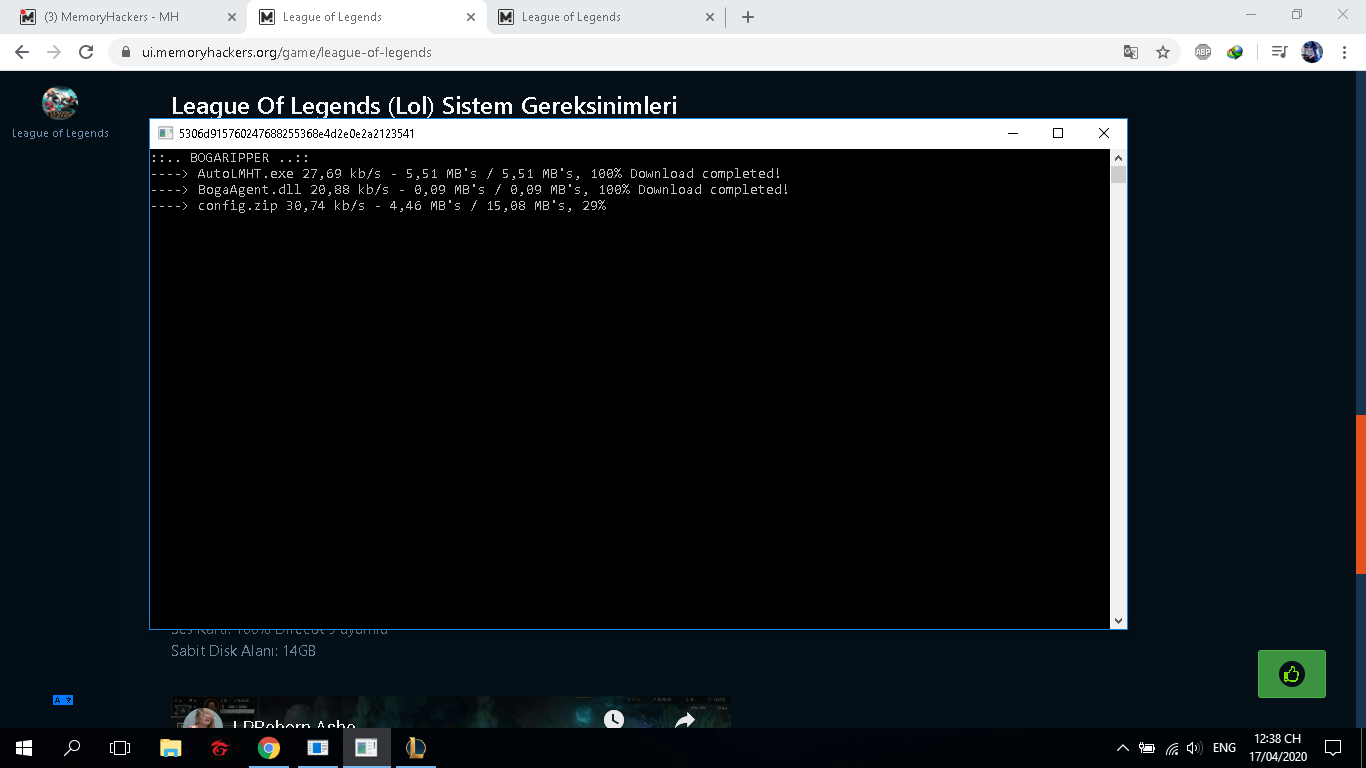
Task: Click the video watch later clock icon
Action: (614, 720)
